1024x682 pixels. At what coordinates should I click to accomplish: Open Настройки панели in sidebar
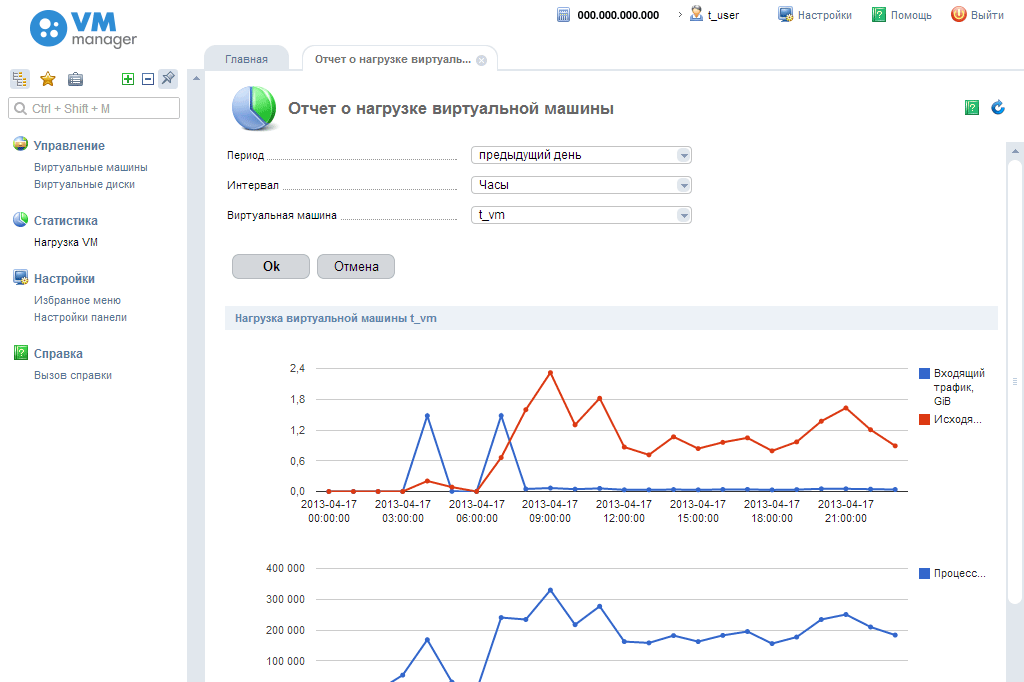coord(80,317)
